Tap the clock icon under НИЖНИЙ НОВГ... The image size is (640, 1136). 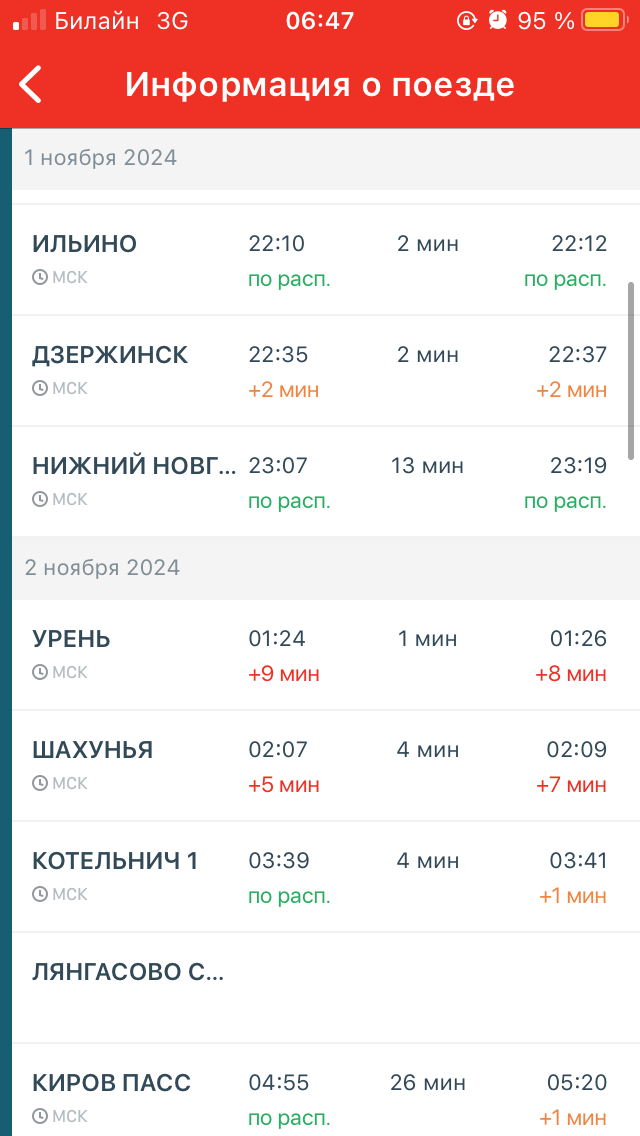click(x=42, y=499)
